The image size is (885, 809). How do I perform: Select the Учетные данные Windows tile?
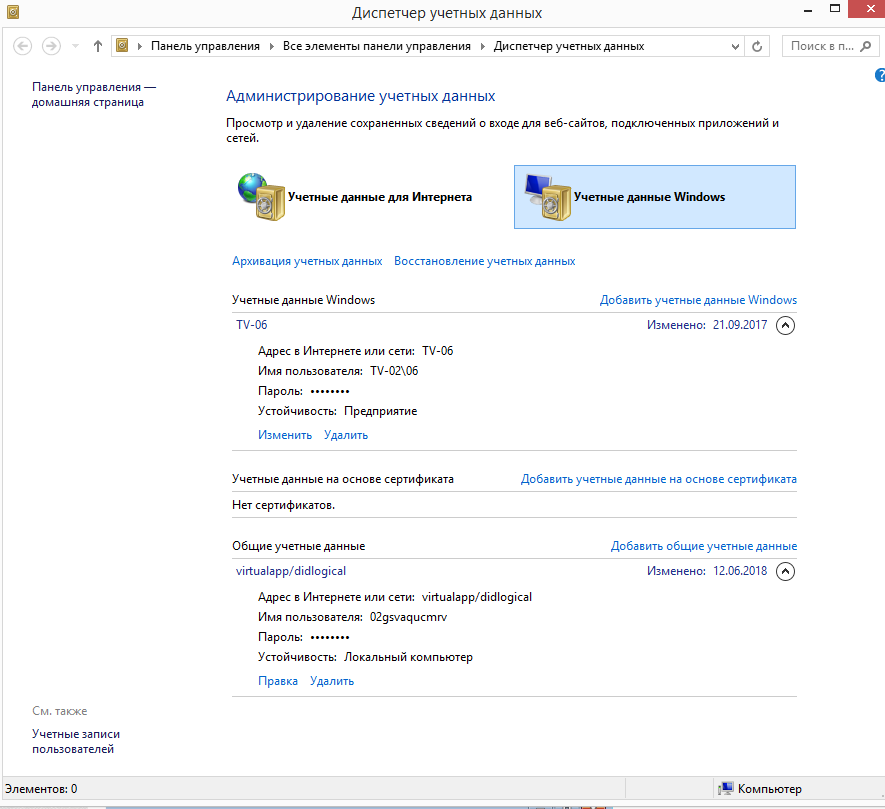[654, 197]
